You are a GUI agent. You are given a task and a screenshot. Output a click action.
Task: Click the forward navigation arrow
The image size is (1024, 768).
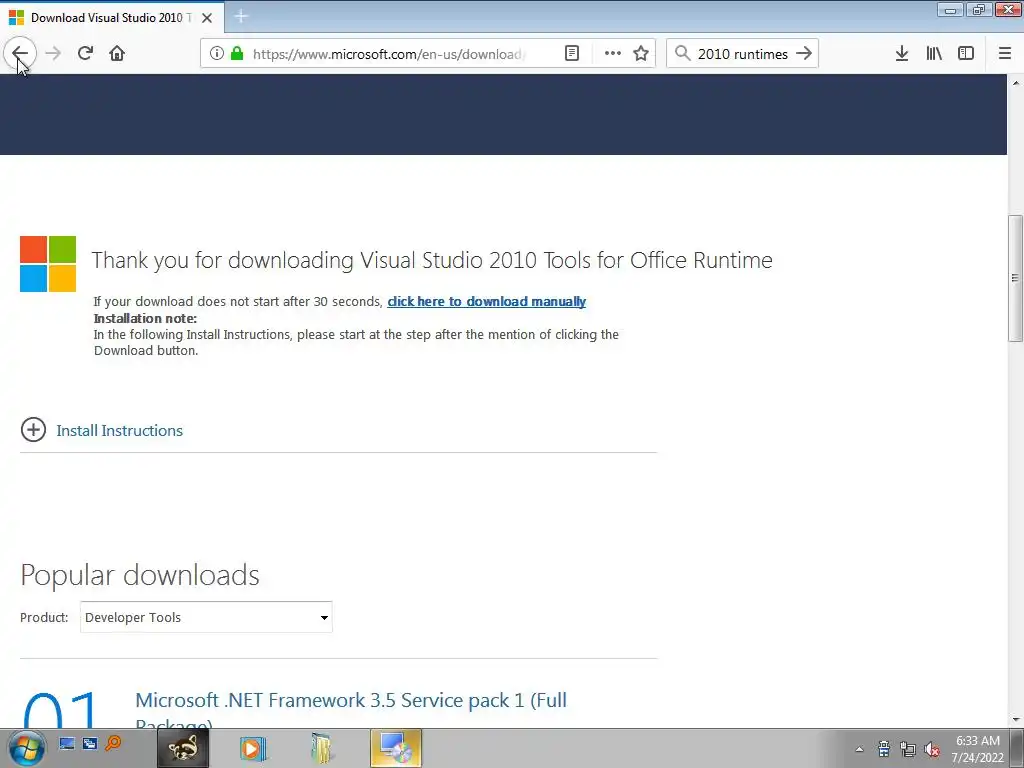(53, 54)
